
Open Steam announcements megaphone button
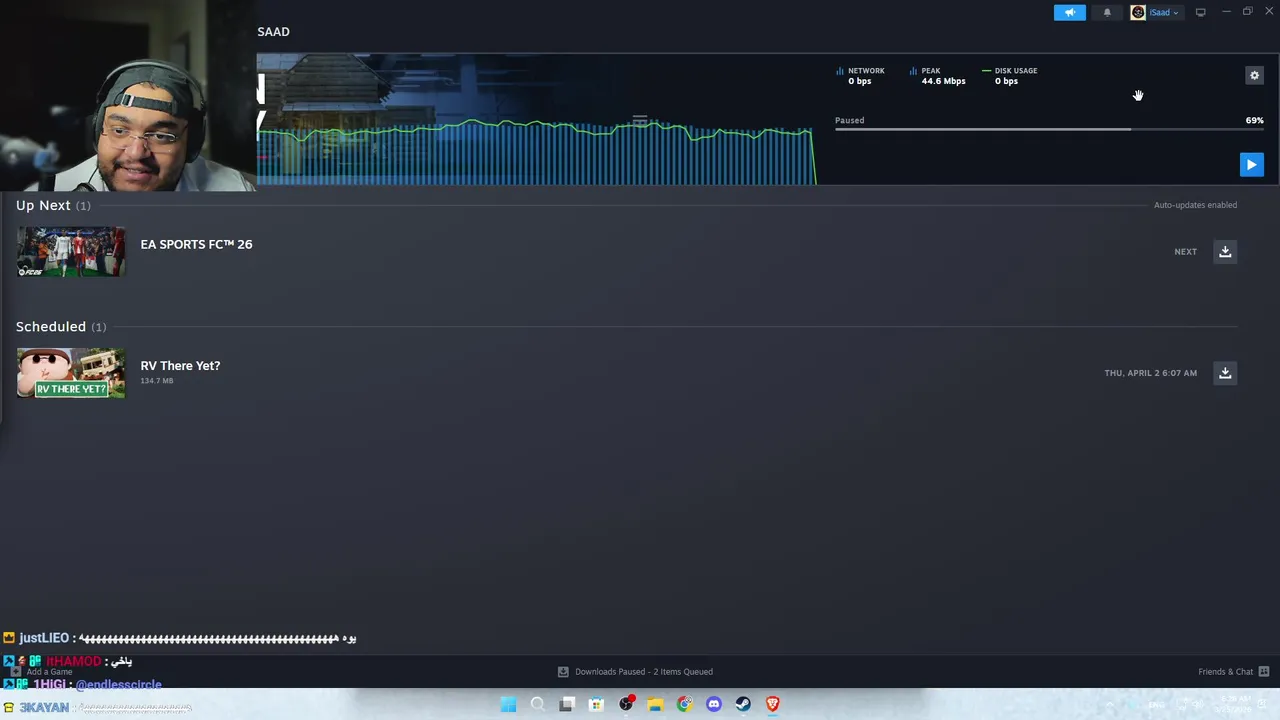pos(1069,12)
